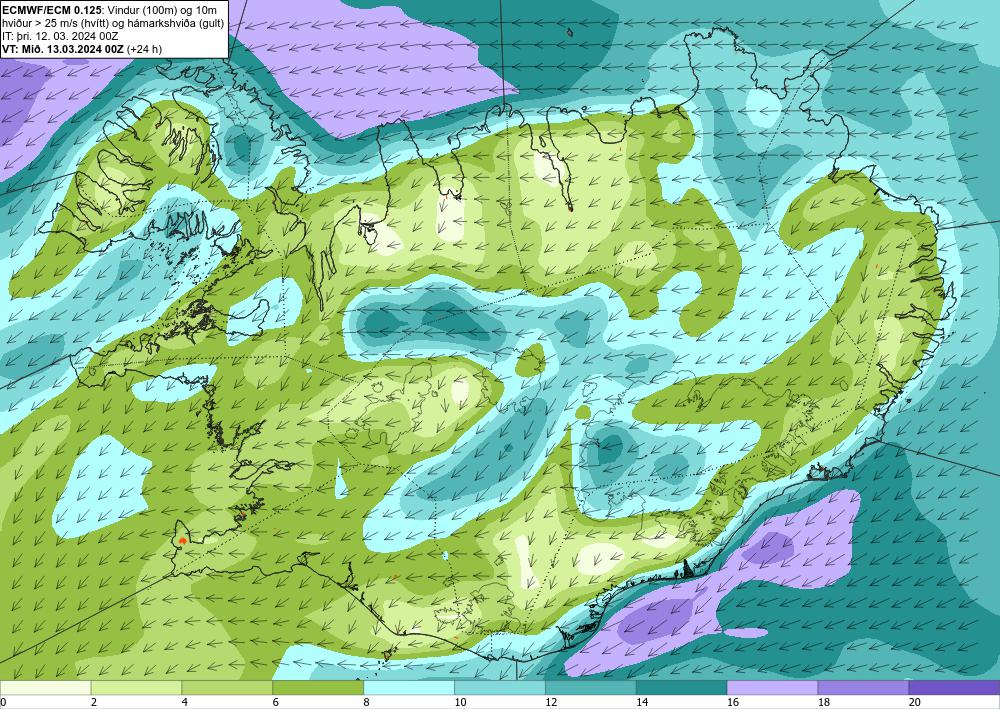Click the orange-red gust marker on Reykjanes peninsula
The width and height of the screenshot is (1000, 709).
[183, 541]
